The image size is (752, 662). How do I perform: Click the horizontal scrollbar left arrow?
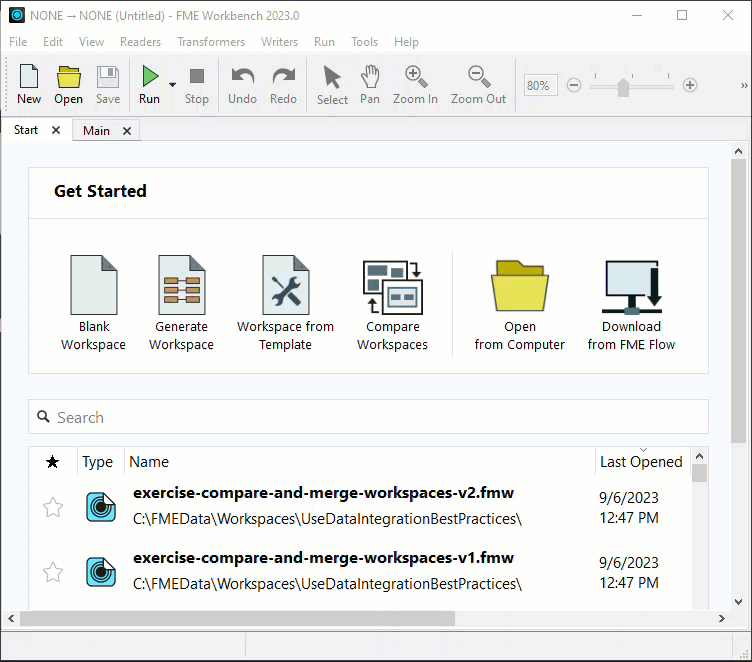pos(11,619)
